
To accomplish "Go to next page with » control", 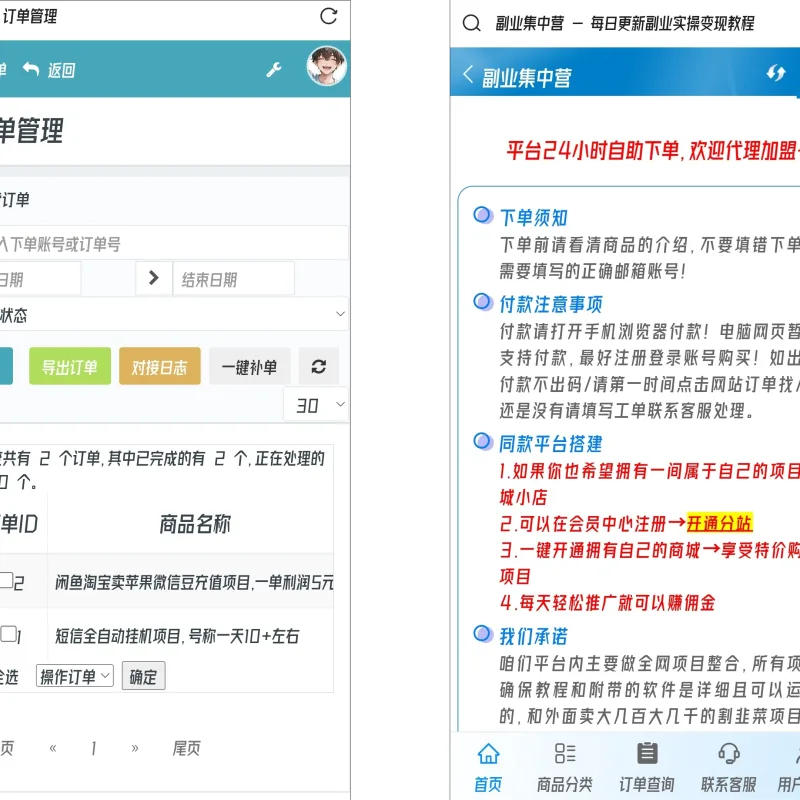I will (135, 748).
